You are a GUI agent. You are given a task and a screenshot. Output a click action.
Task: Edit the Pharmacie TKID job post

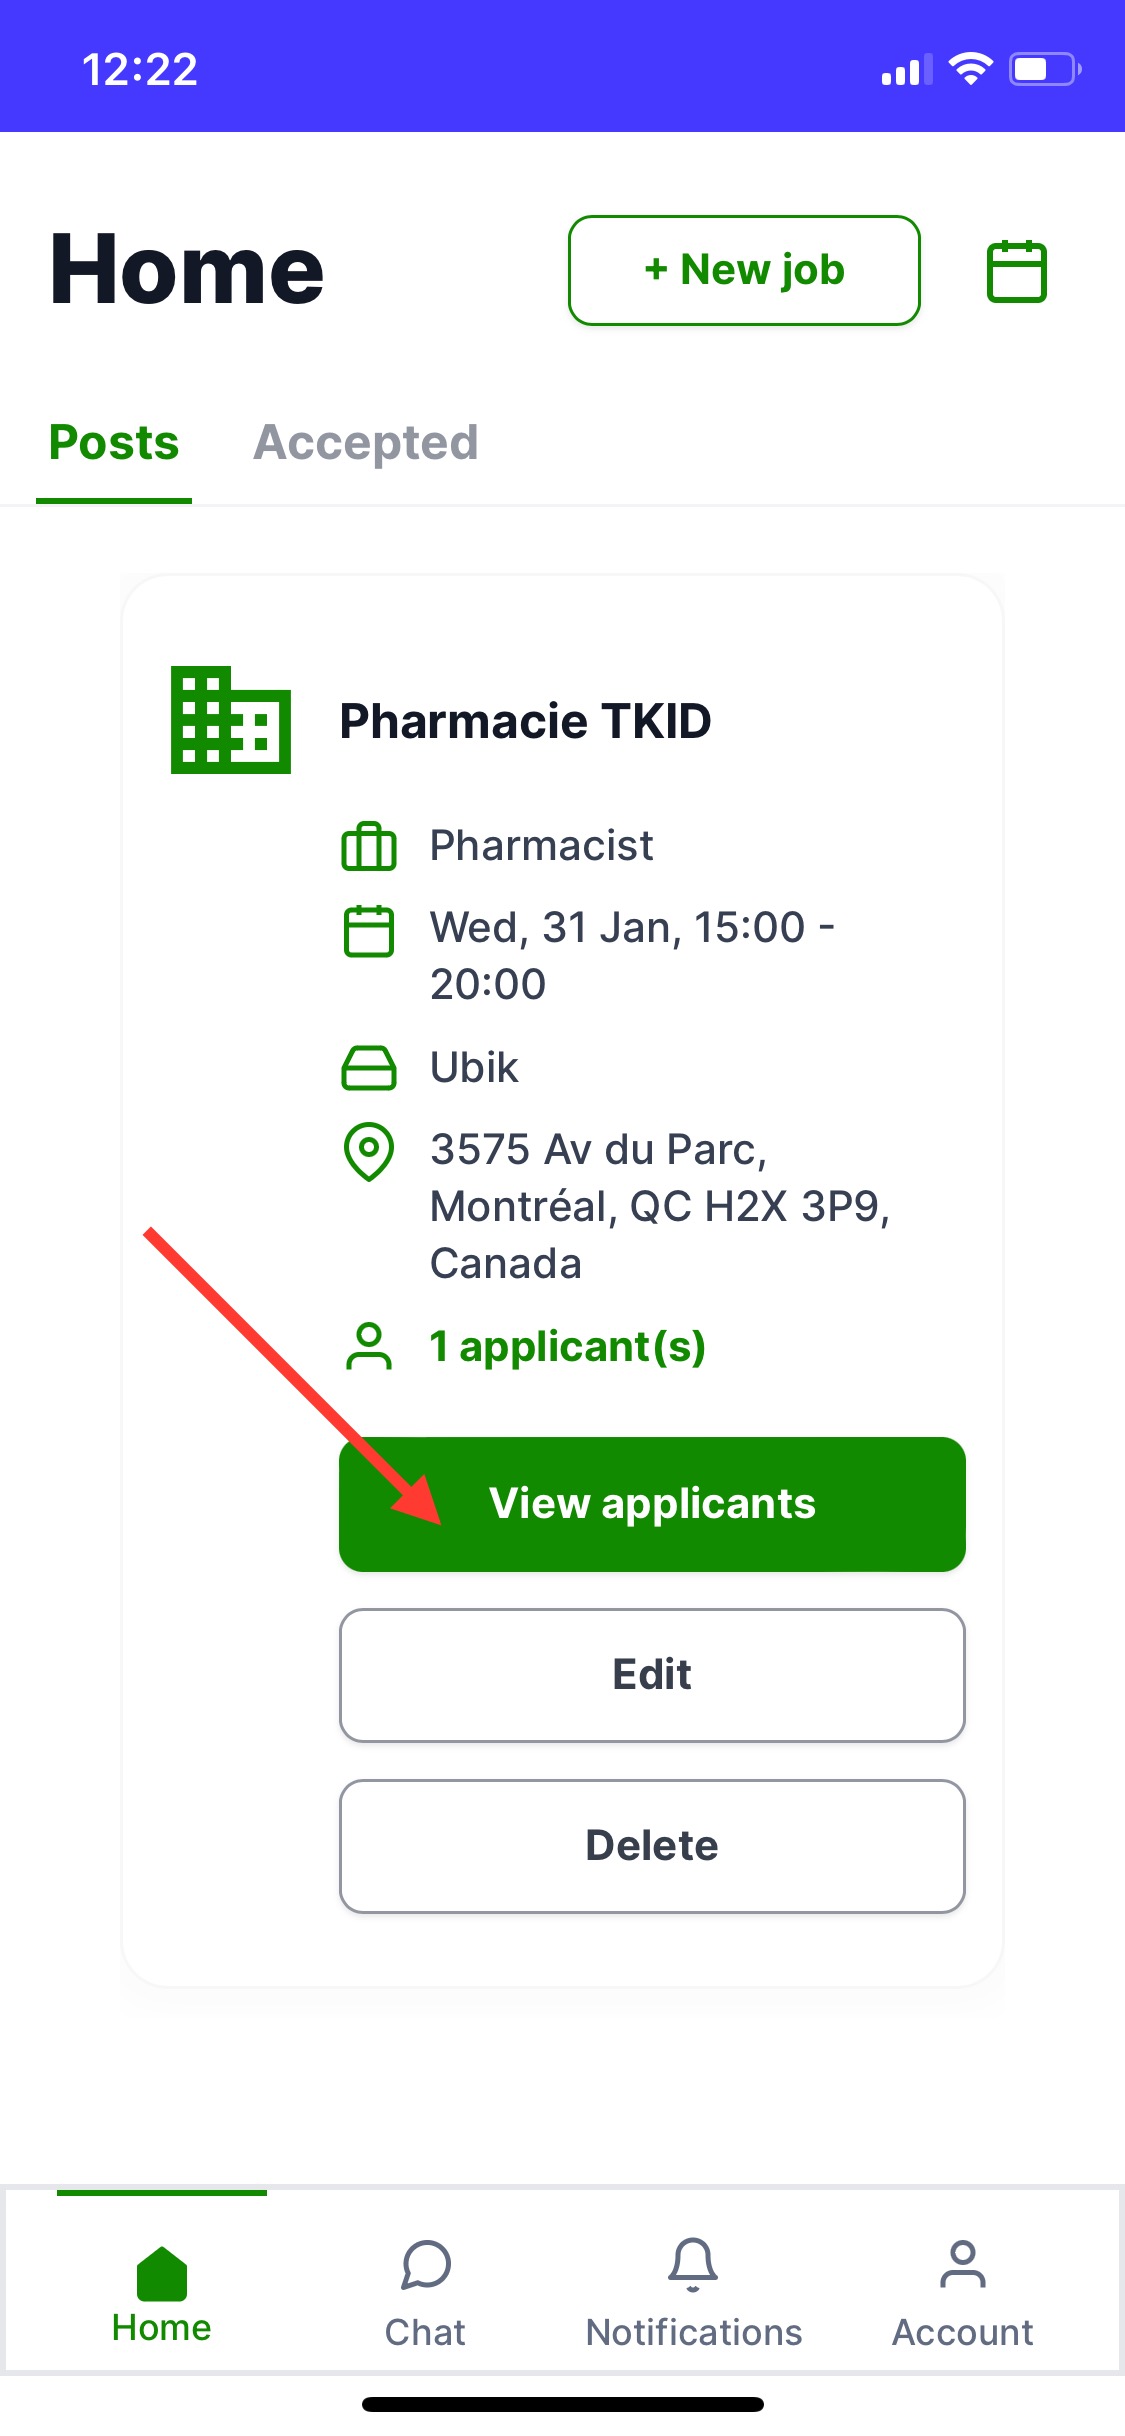(652, 1675)
